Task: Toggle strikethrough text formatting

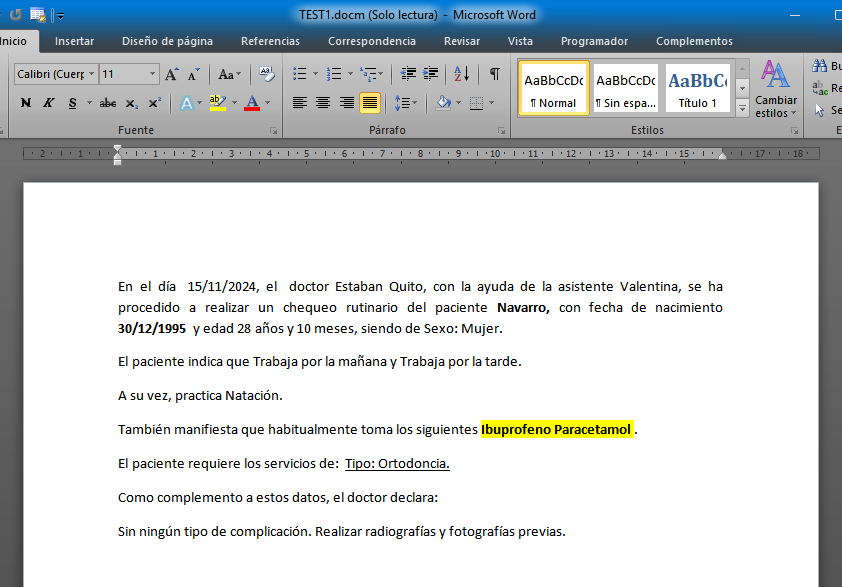Action: point(108,103)
